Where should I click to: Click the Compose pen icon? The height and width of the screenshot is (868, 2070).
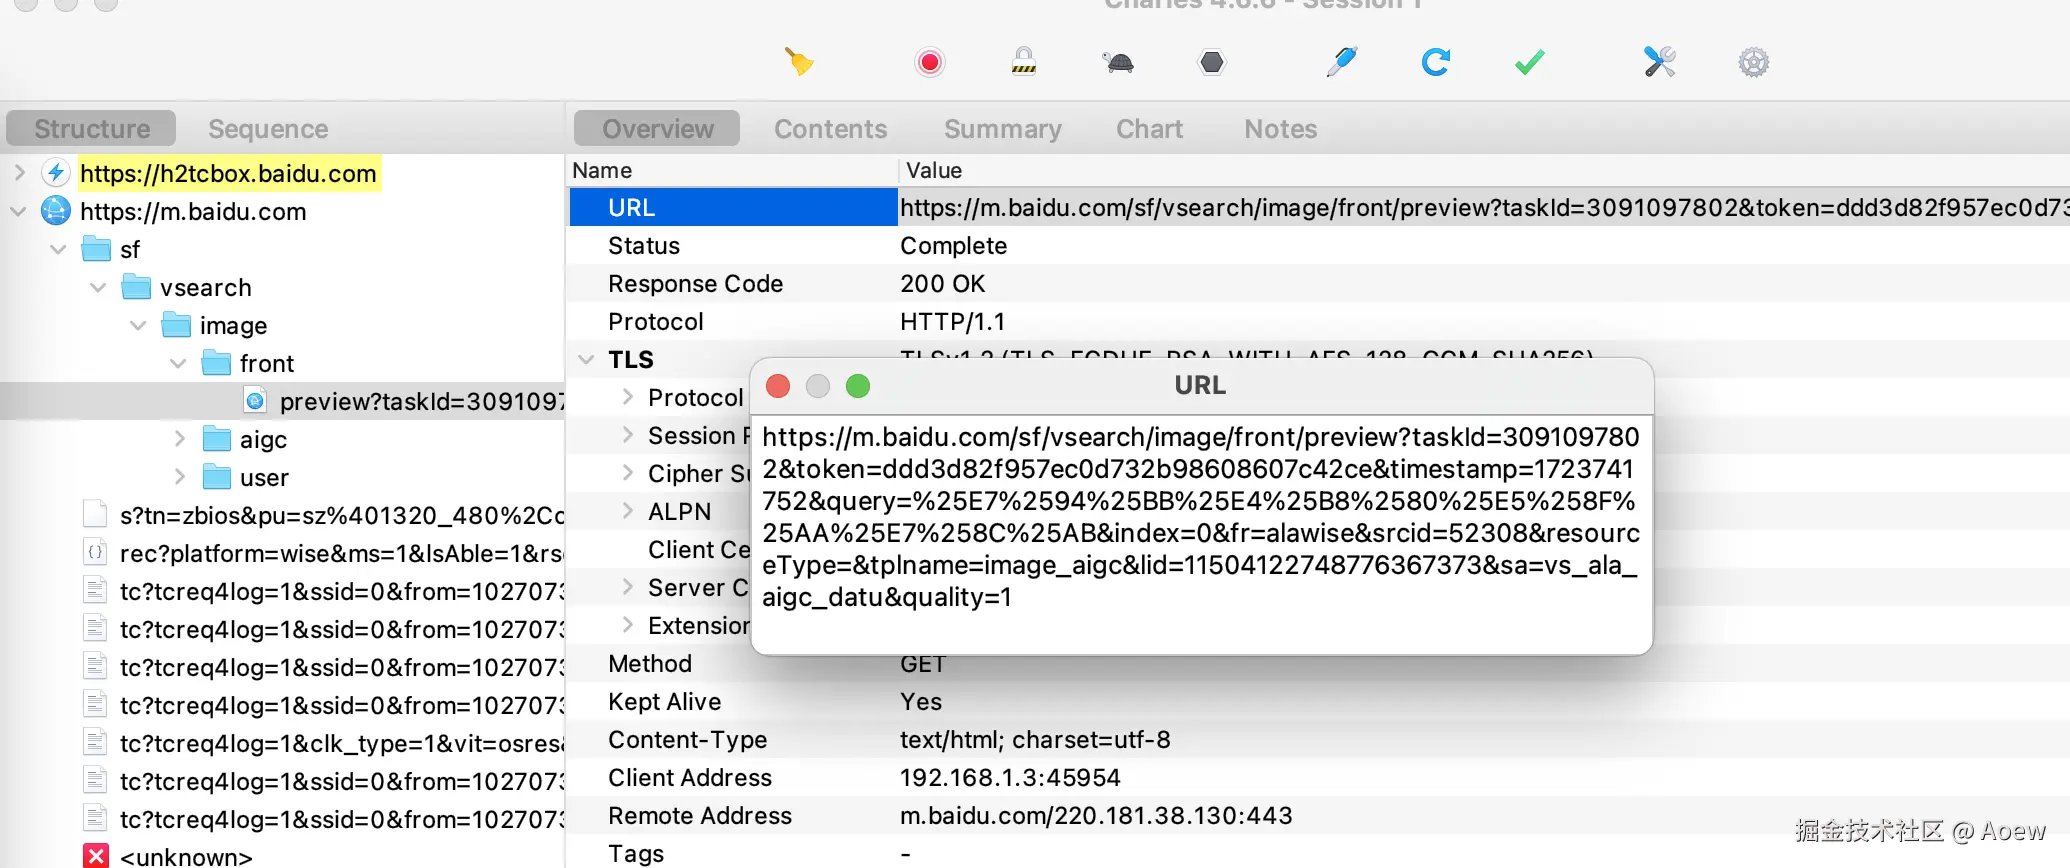(x=1342, y=62)
